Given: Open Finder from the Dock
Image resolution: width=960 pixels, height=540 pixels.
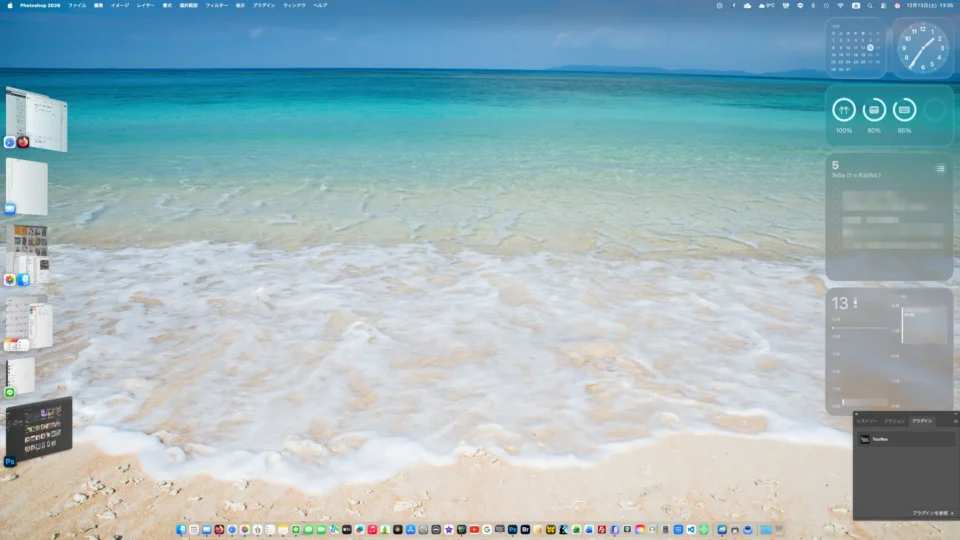Looking at the screenshot, I should click(x=181, y=530).
